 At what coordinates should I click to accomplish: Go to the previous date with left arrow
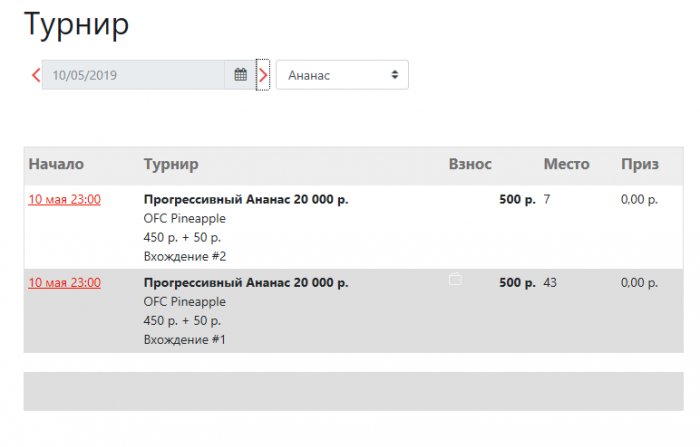(x=36, y=75)
